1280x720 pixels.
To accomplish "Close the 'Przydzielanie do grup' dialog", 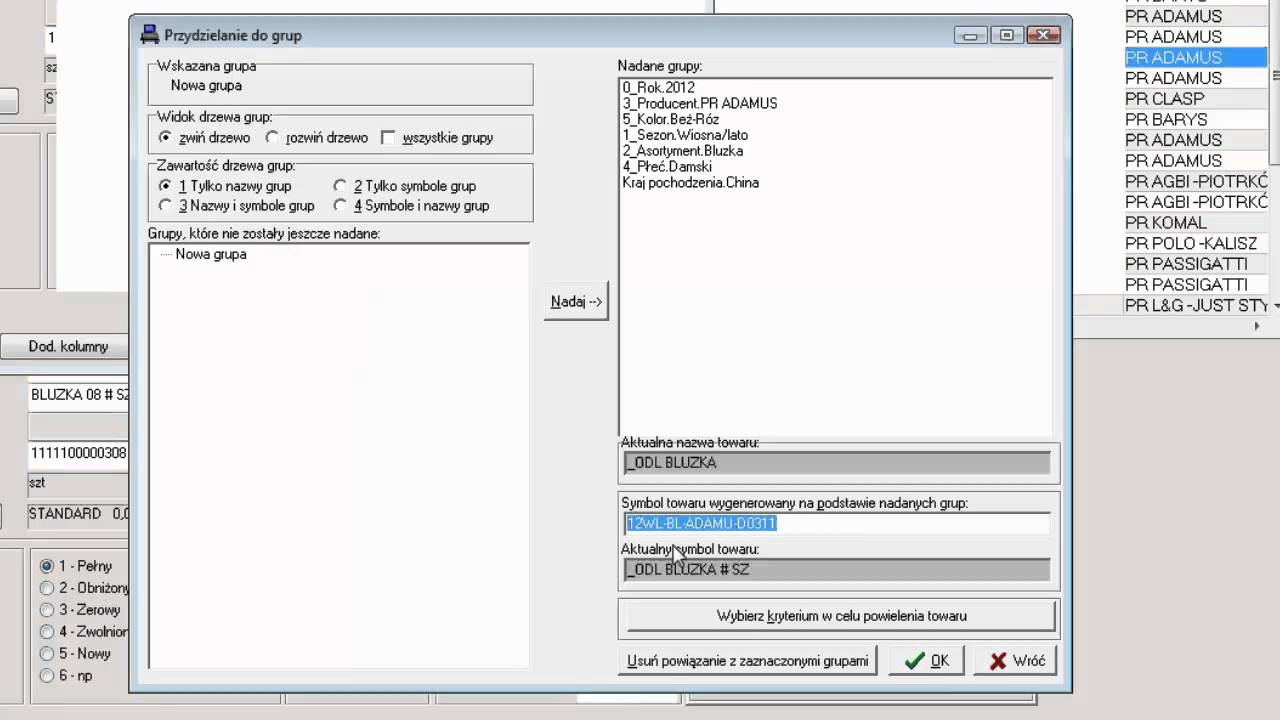I will [x=1043, y=35].
